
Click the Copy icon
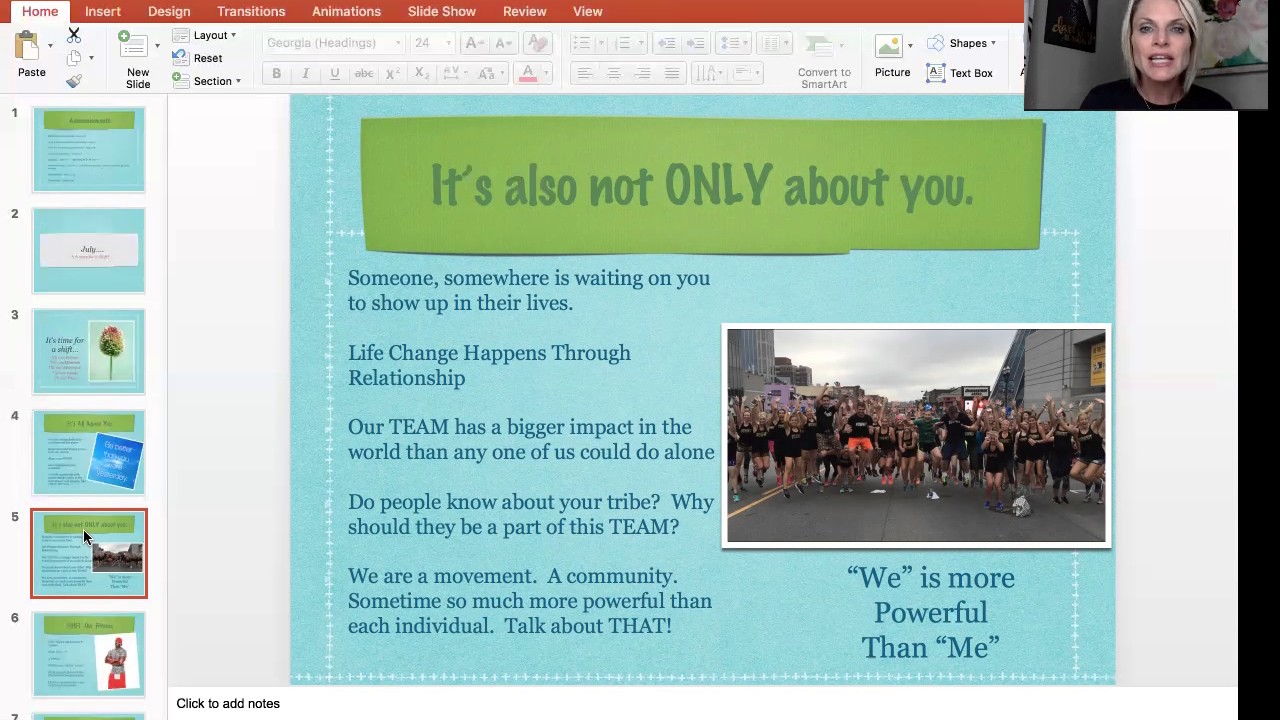73,58
